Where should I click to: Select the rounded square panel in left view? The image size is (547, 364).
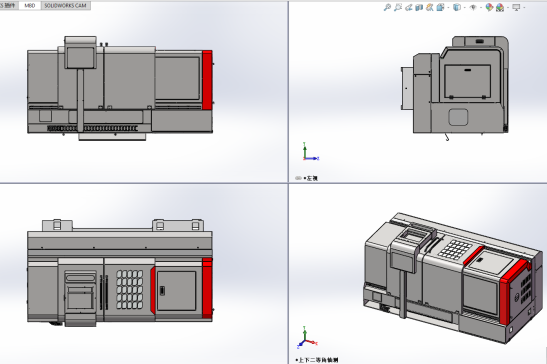pyautogui.click(x=458, y=117)
